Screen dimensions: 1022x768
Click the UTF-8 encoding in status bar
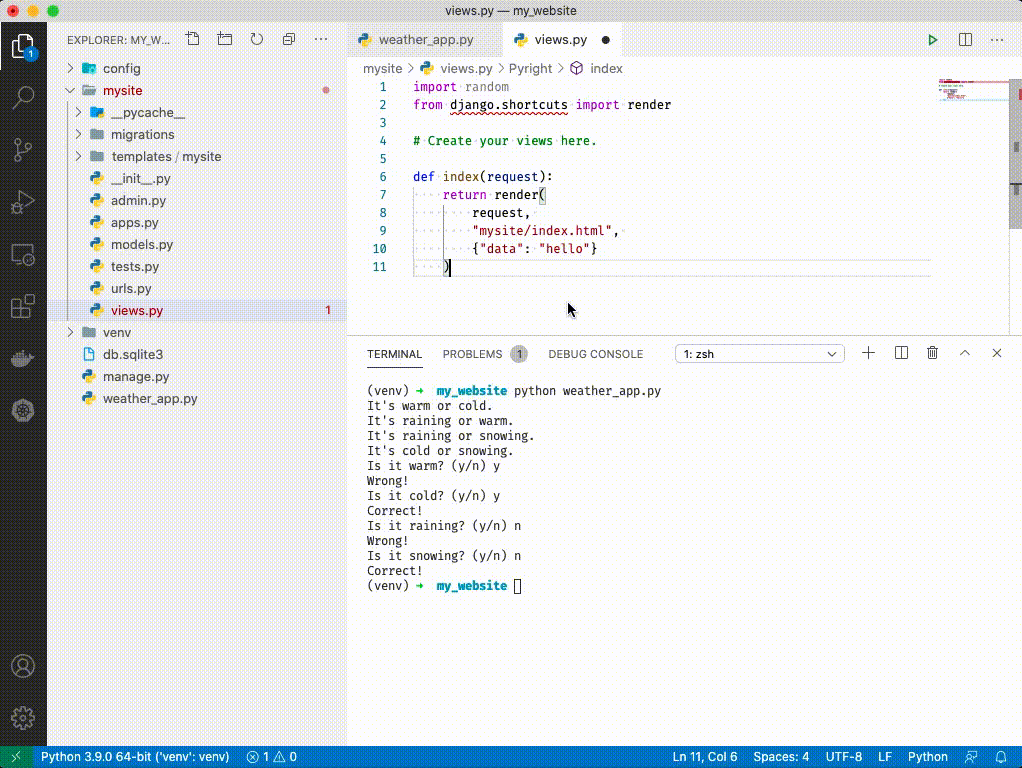coord(844,757)
